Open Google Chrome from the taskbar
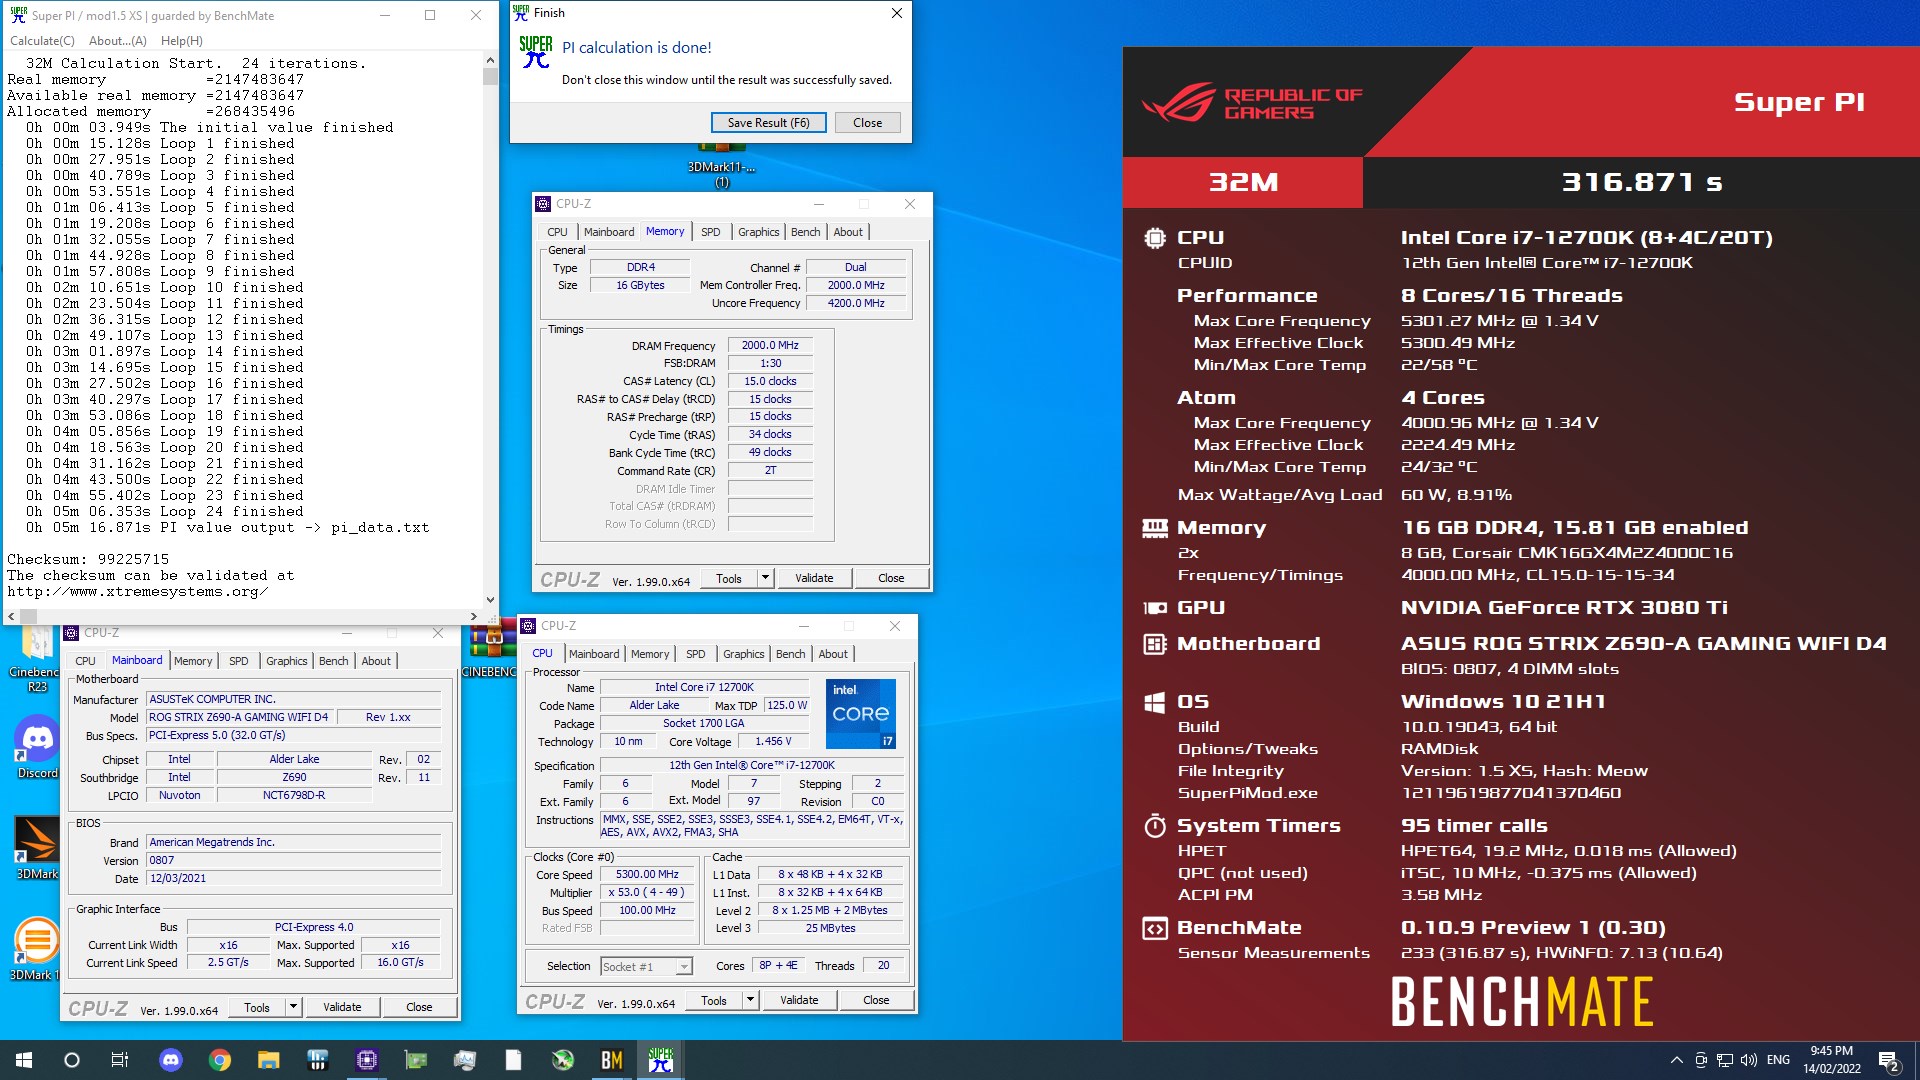This screenshot has height=1080, width=1920. pyautogui.click(x=219, y=1060)
